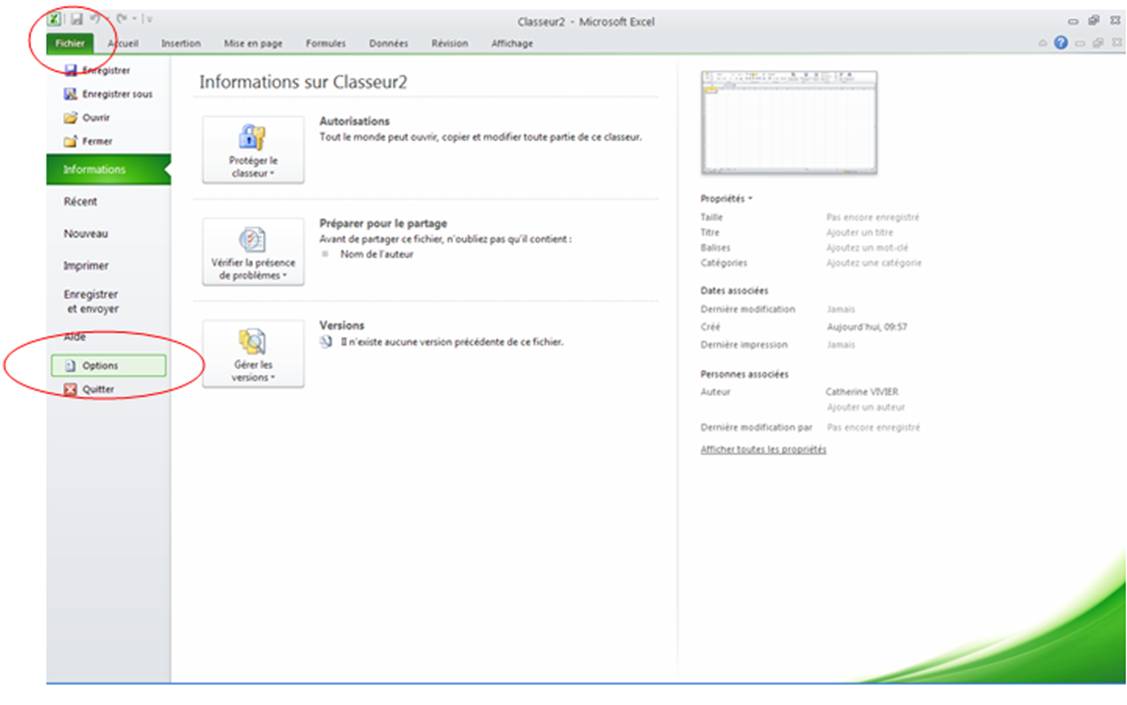Select the Données ribbon tab

[388, 43]
